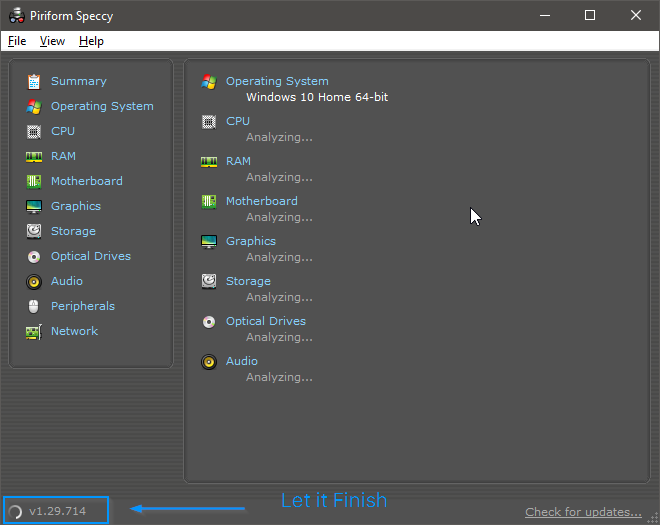Click Analyzing text under Motherboard heading

point(279,217)
